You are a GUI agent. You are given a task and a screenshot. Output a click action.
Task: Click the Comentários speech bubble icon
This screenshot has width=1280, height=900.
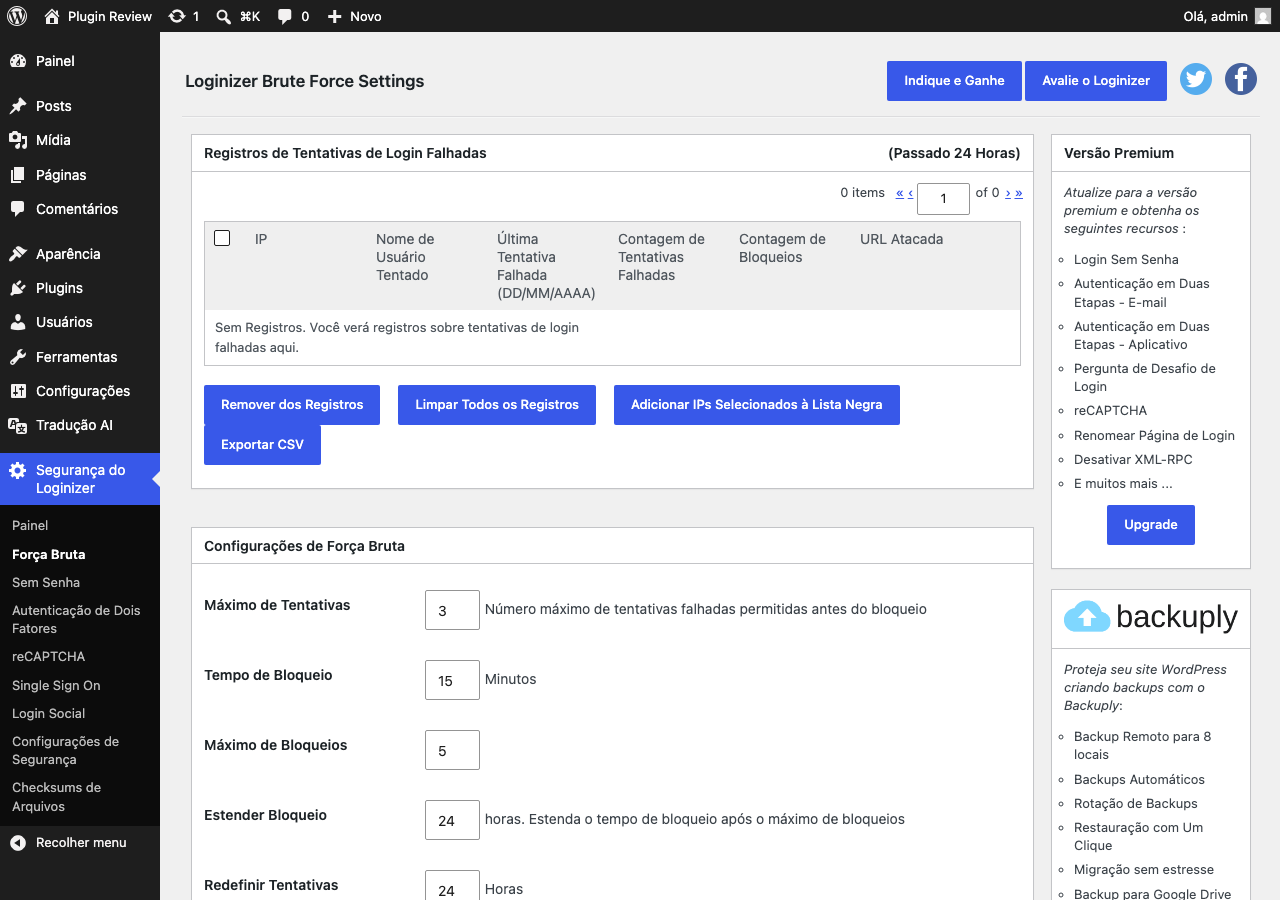click(x=18, y=209)
